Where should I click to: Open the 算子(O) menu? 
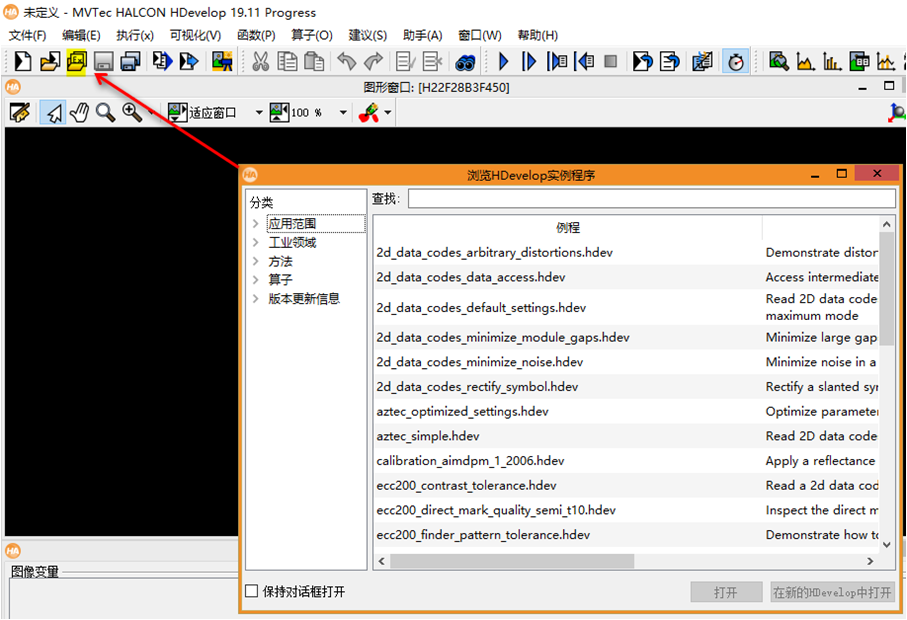coord(312,35)
